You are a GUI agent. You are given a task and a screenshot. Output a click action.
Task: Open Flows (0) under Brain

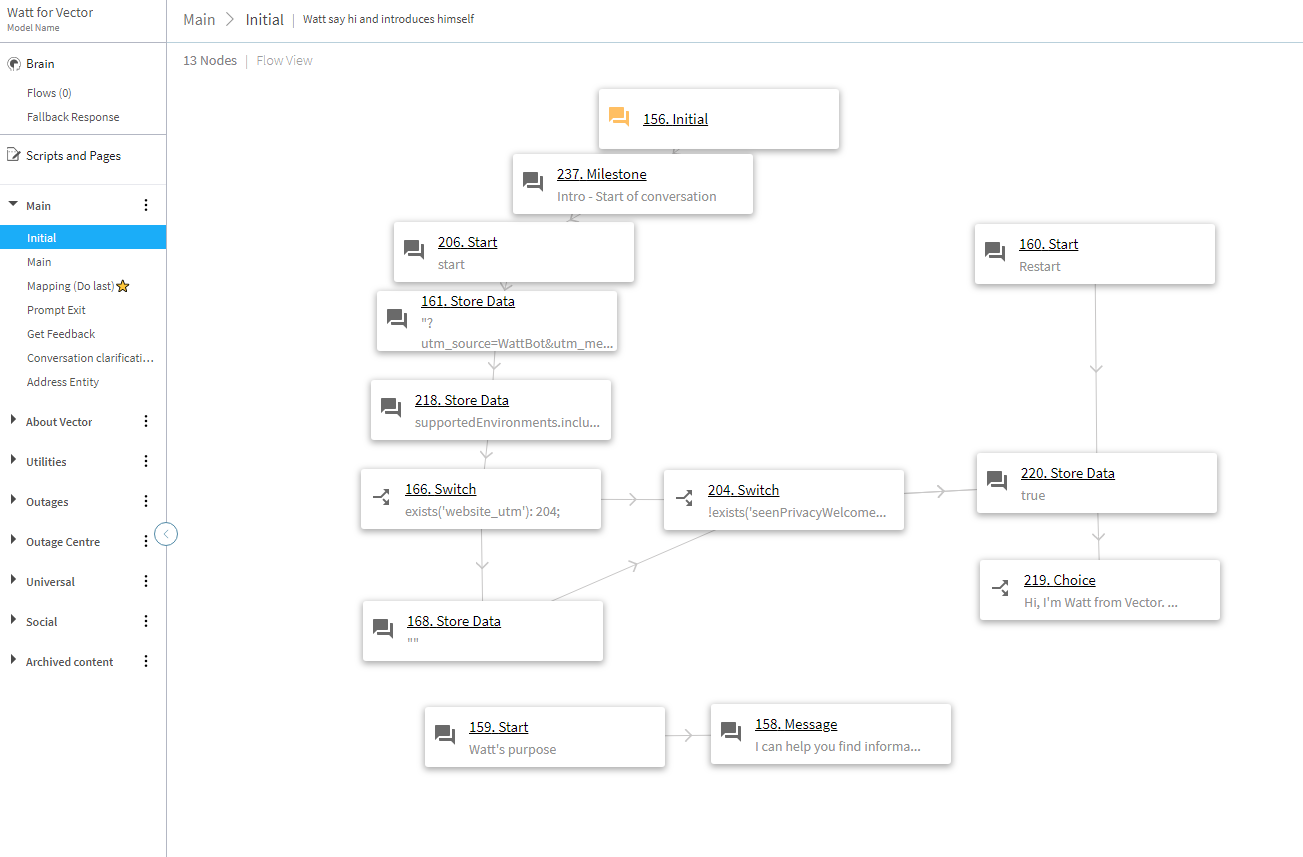pyautogui.click(x=49, y=93)
